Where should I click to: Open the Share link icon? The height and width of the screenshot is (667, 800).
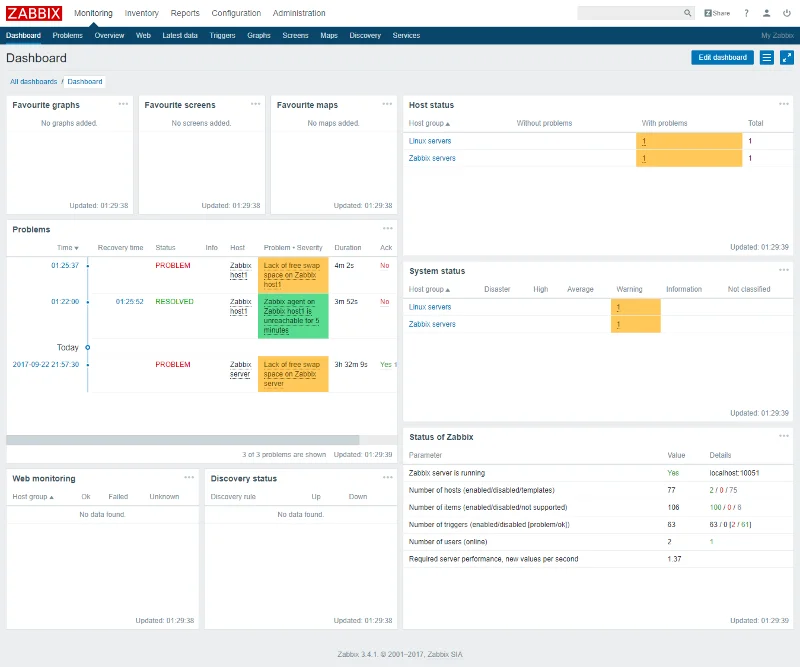click(x=717, y=13)
